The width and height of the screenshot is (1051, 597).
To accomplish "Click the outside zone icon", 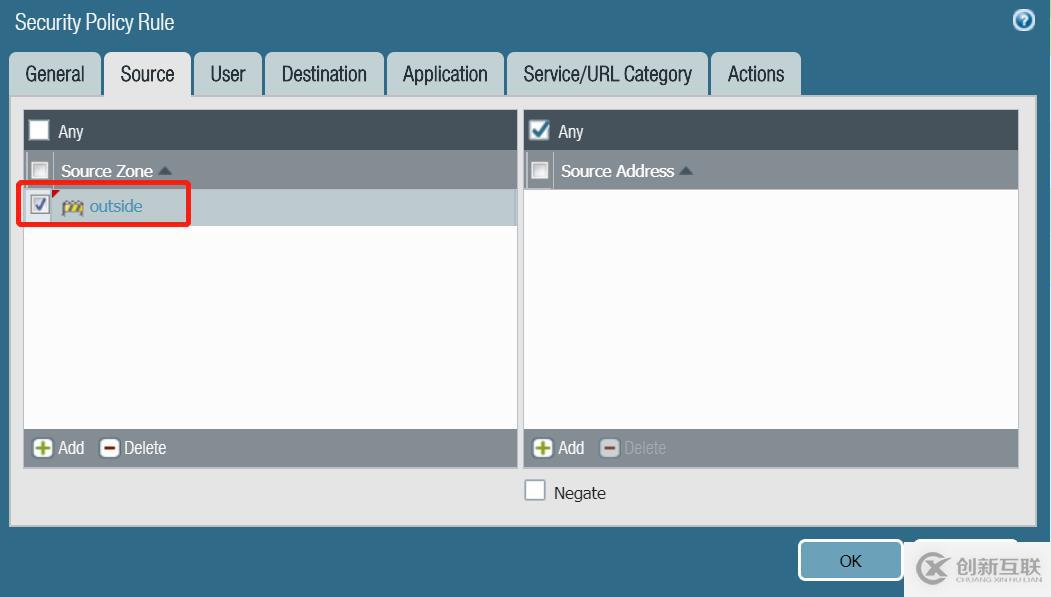I will (72, 207).
